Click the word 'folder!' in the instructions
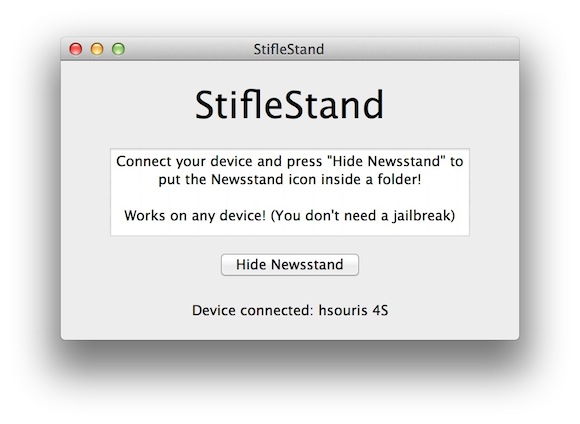Screen dimensions: 580x424 coord(399,179)
